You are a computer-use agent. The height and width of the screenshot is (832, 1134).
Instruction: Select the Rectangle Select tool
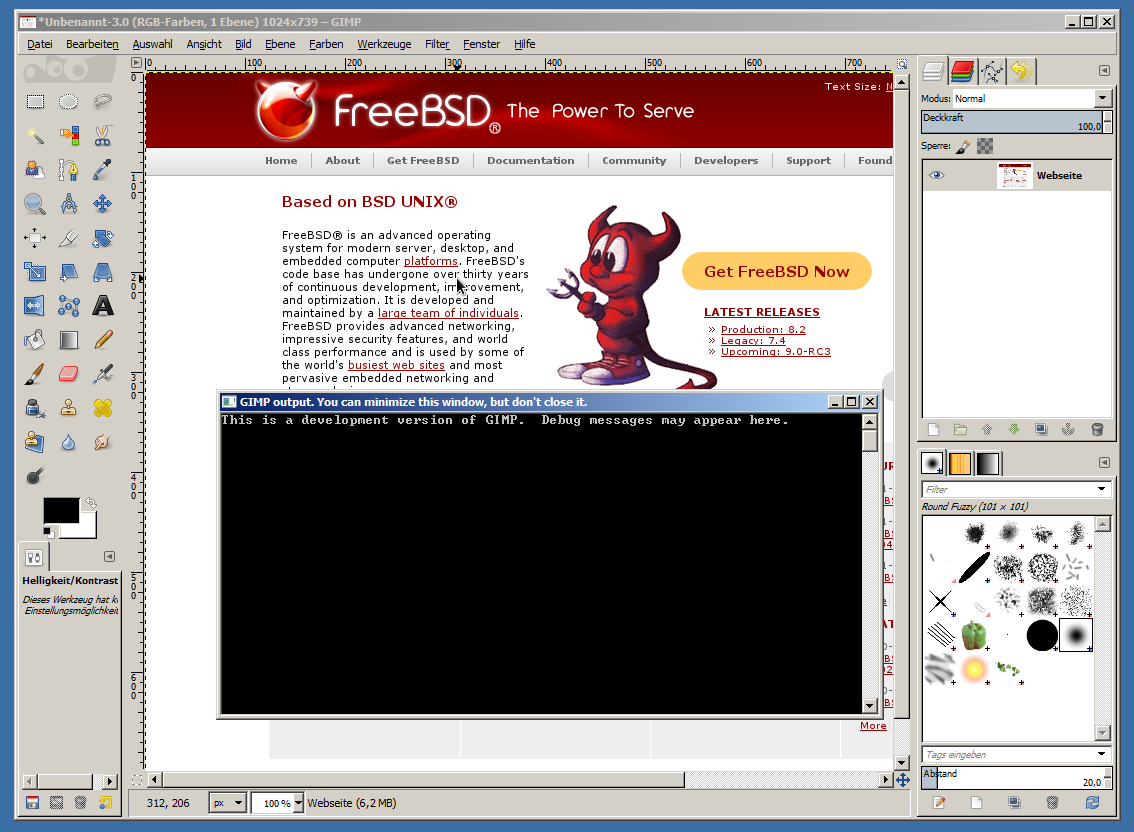[35, 101]
